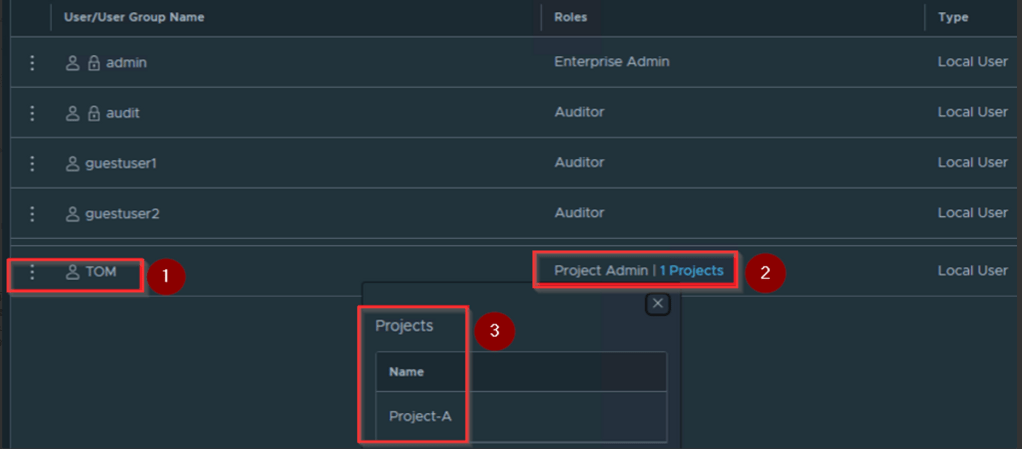Close the Projects popup with X
Viewport: 1022px width, 449px height.
point(657,304)
